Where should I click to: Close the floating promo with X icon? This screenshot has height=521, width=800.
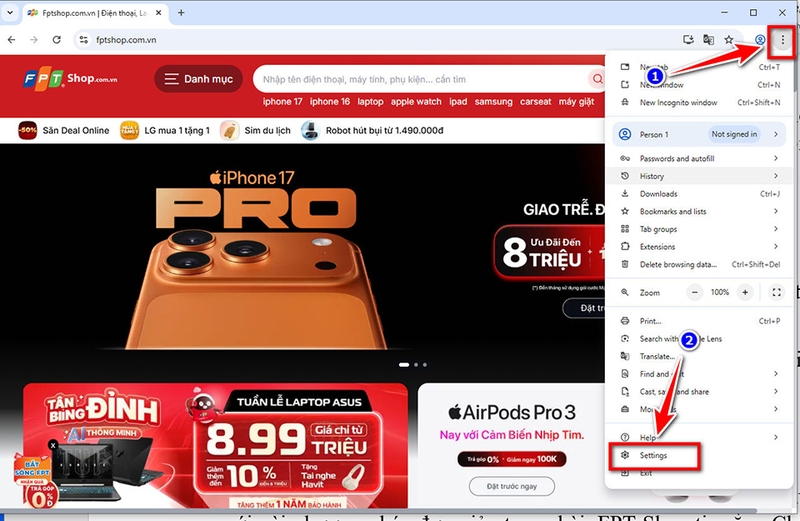pyautogui.click(x=53, y=445)
